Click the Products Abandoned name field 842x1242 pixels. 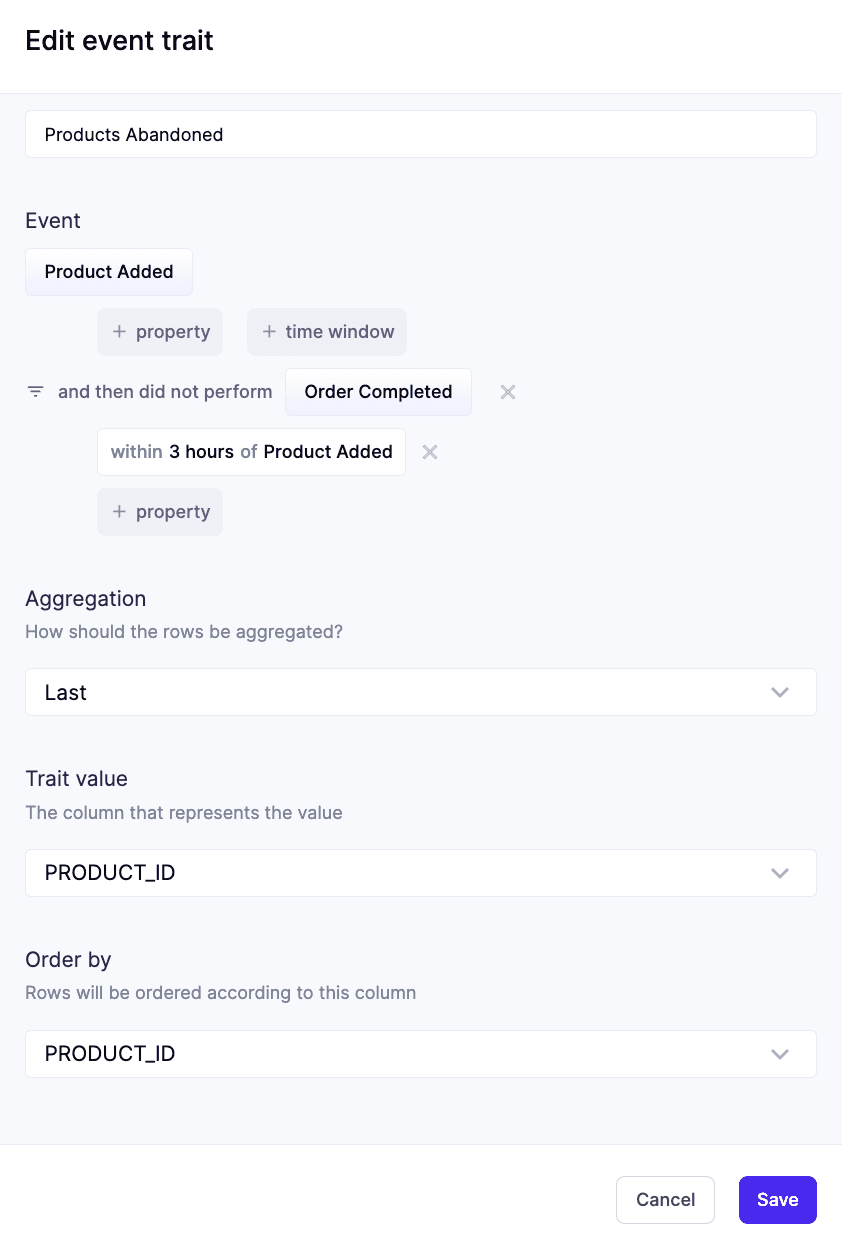(x=420, y=134)
